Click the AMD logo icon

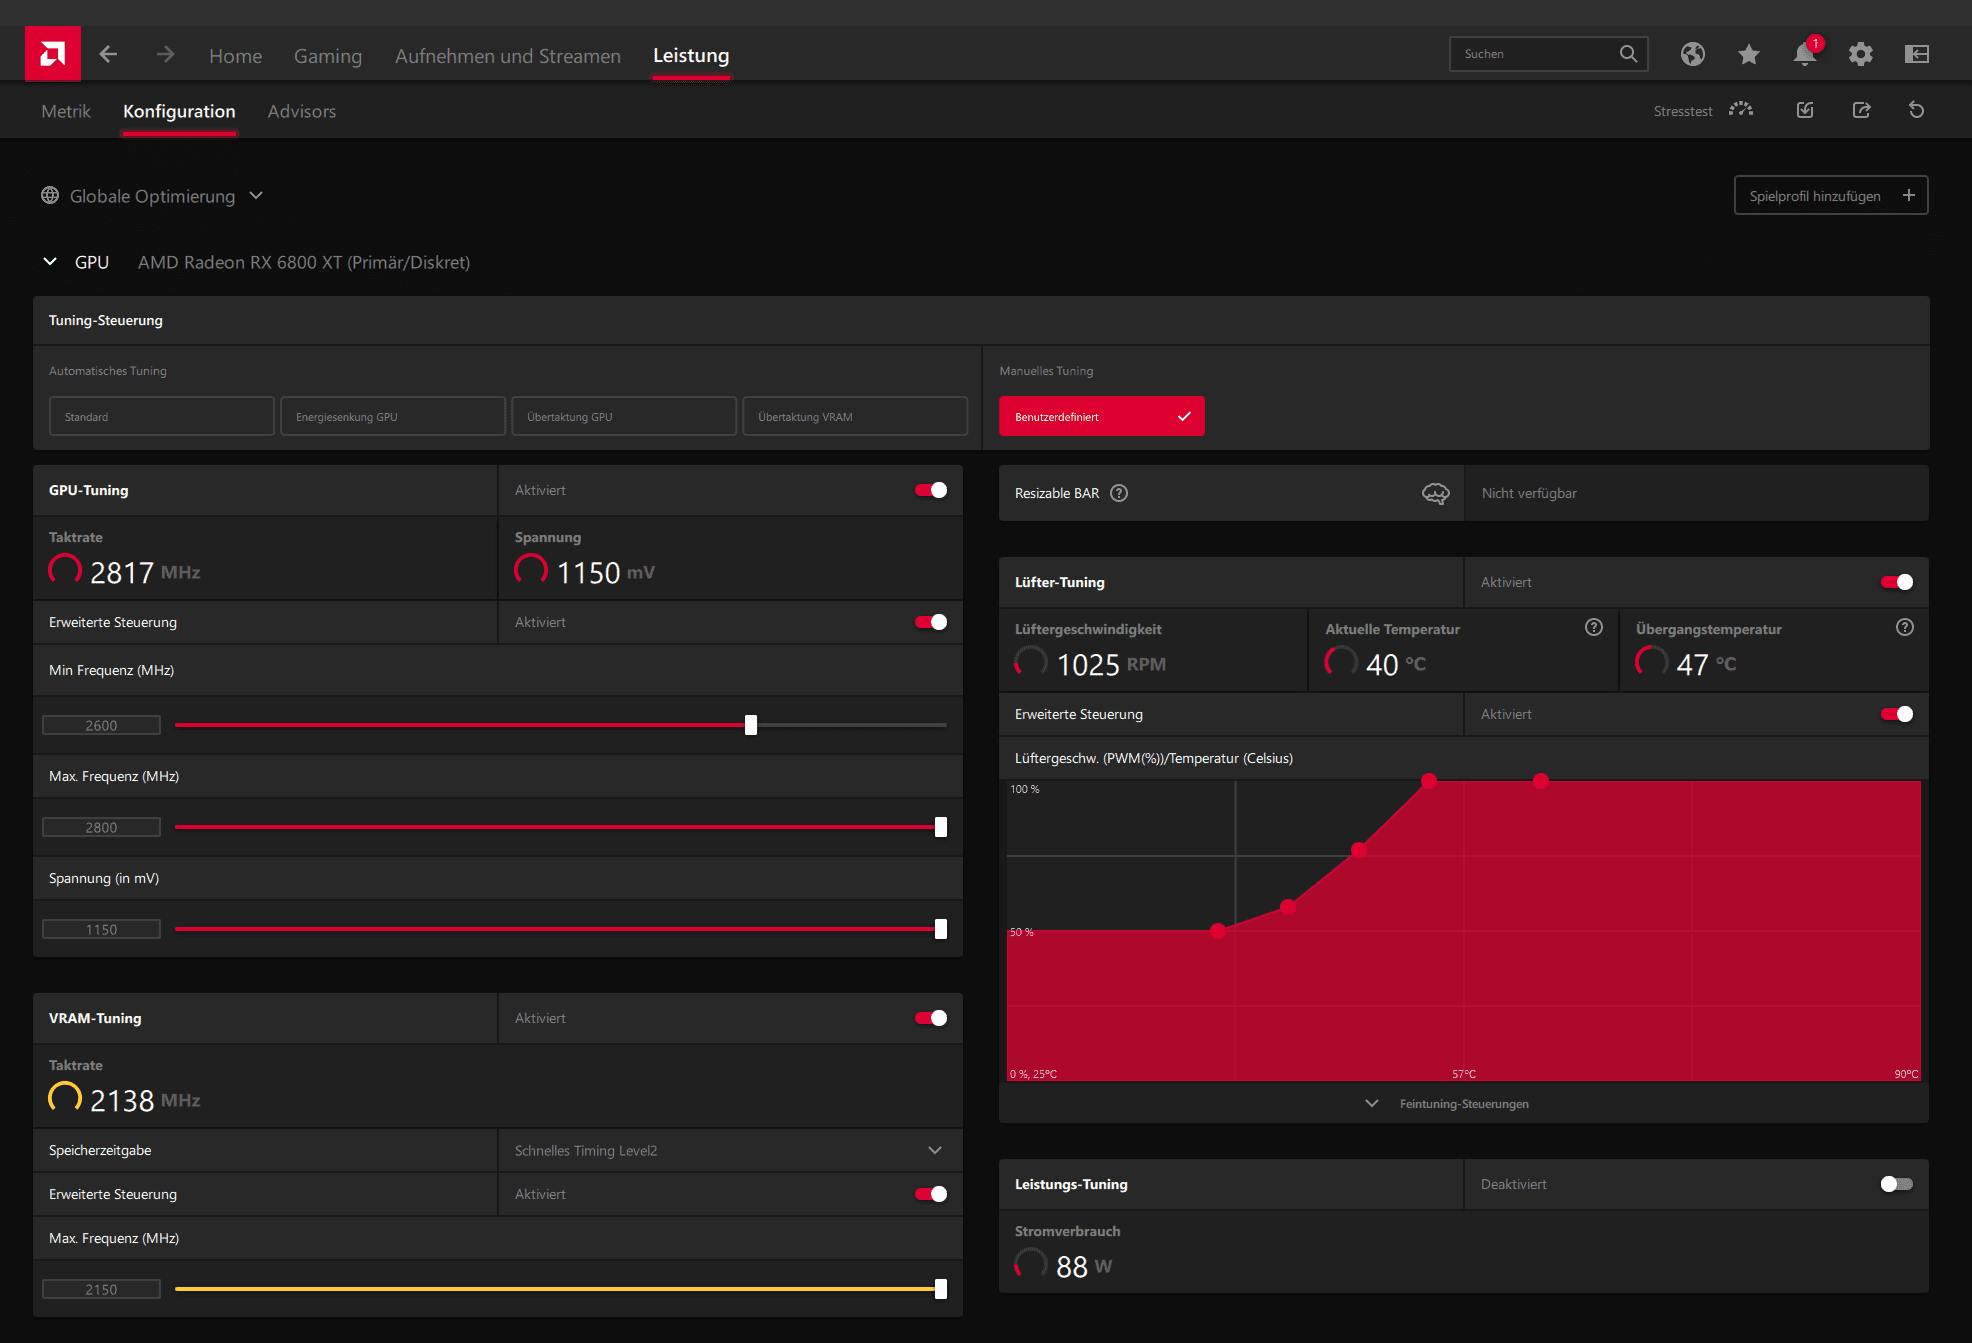point(53,54)
